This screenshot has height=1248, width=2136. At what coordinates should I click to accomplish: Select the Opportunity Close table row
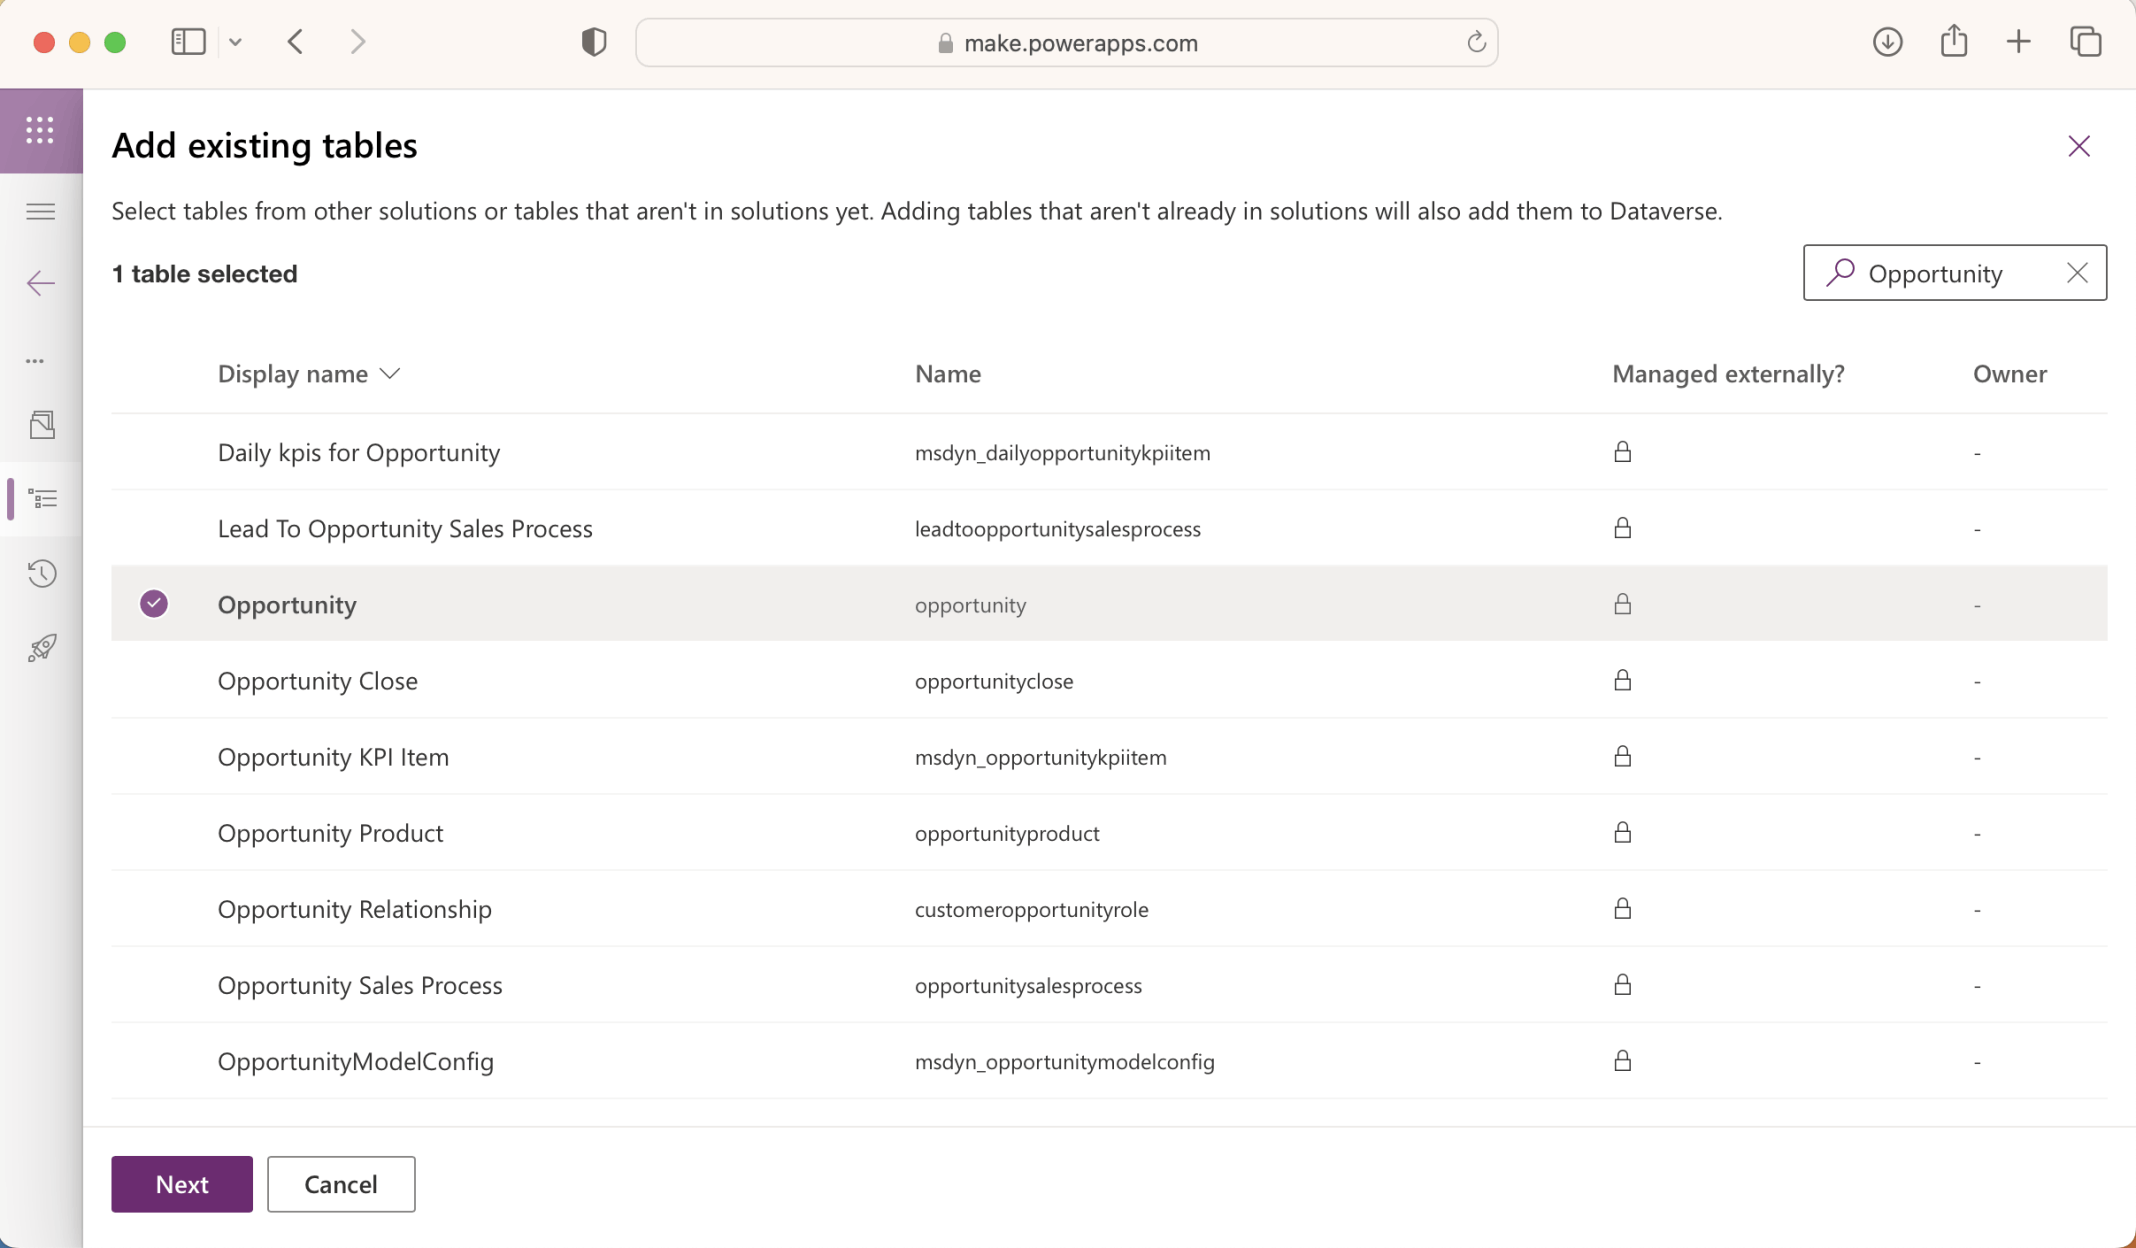(318, 681)
